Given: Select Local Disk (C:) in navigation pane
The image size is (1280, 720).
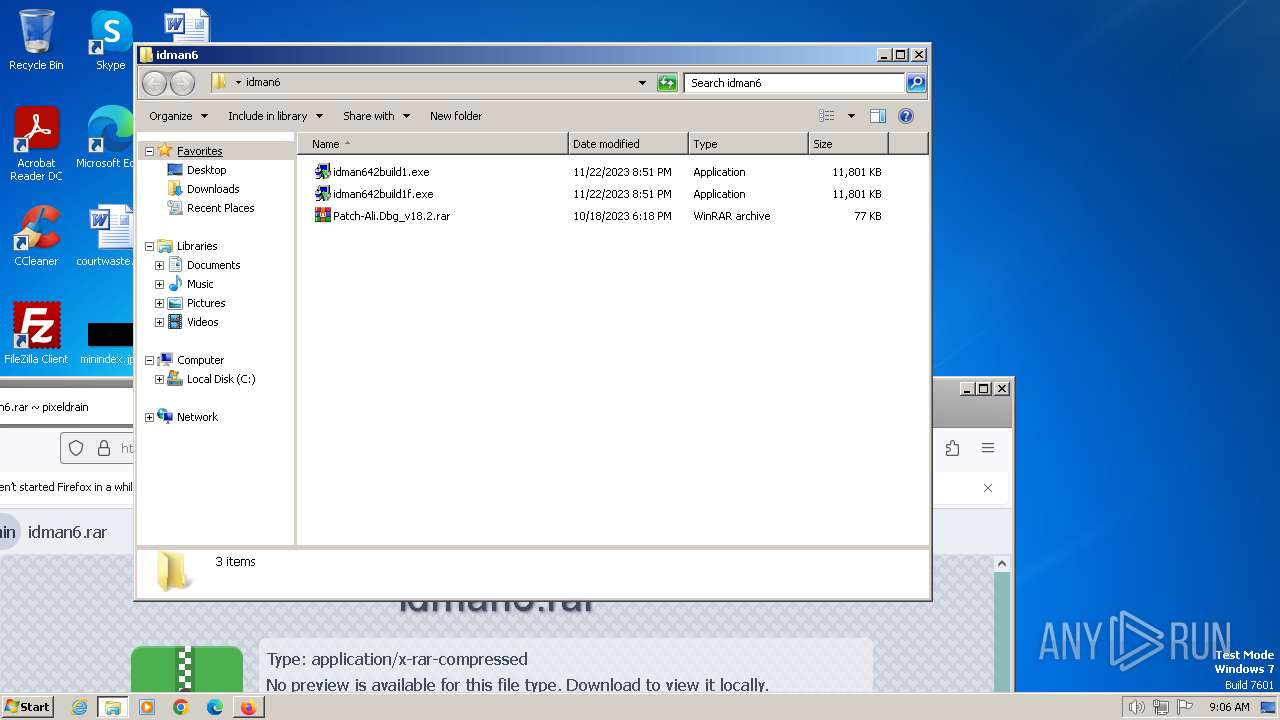Looking at the screenshot, I should [220, 379].
